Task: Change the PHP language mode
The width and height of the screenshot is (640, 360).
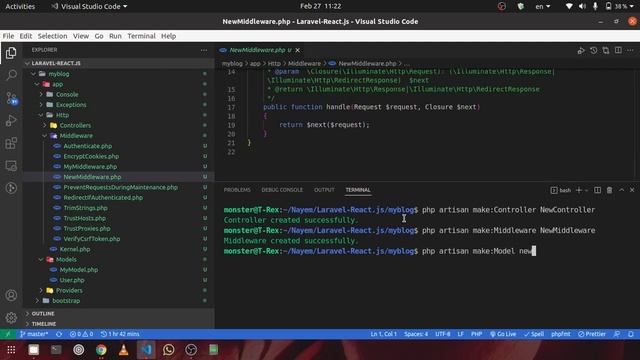Action: (x=476, y=334)
